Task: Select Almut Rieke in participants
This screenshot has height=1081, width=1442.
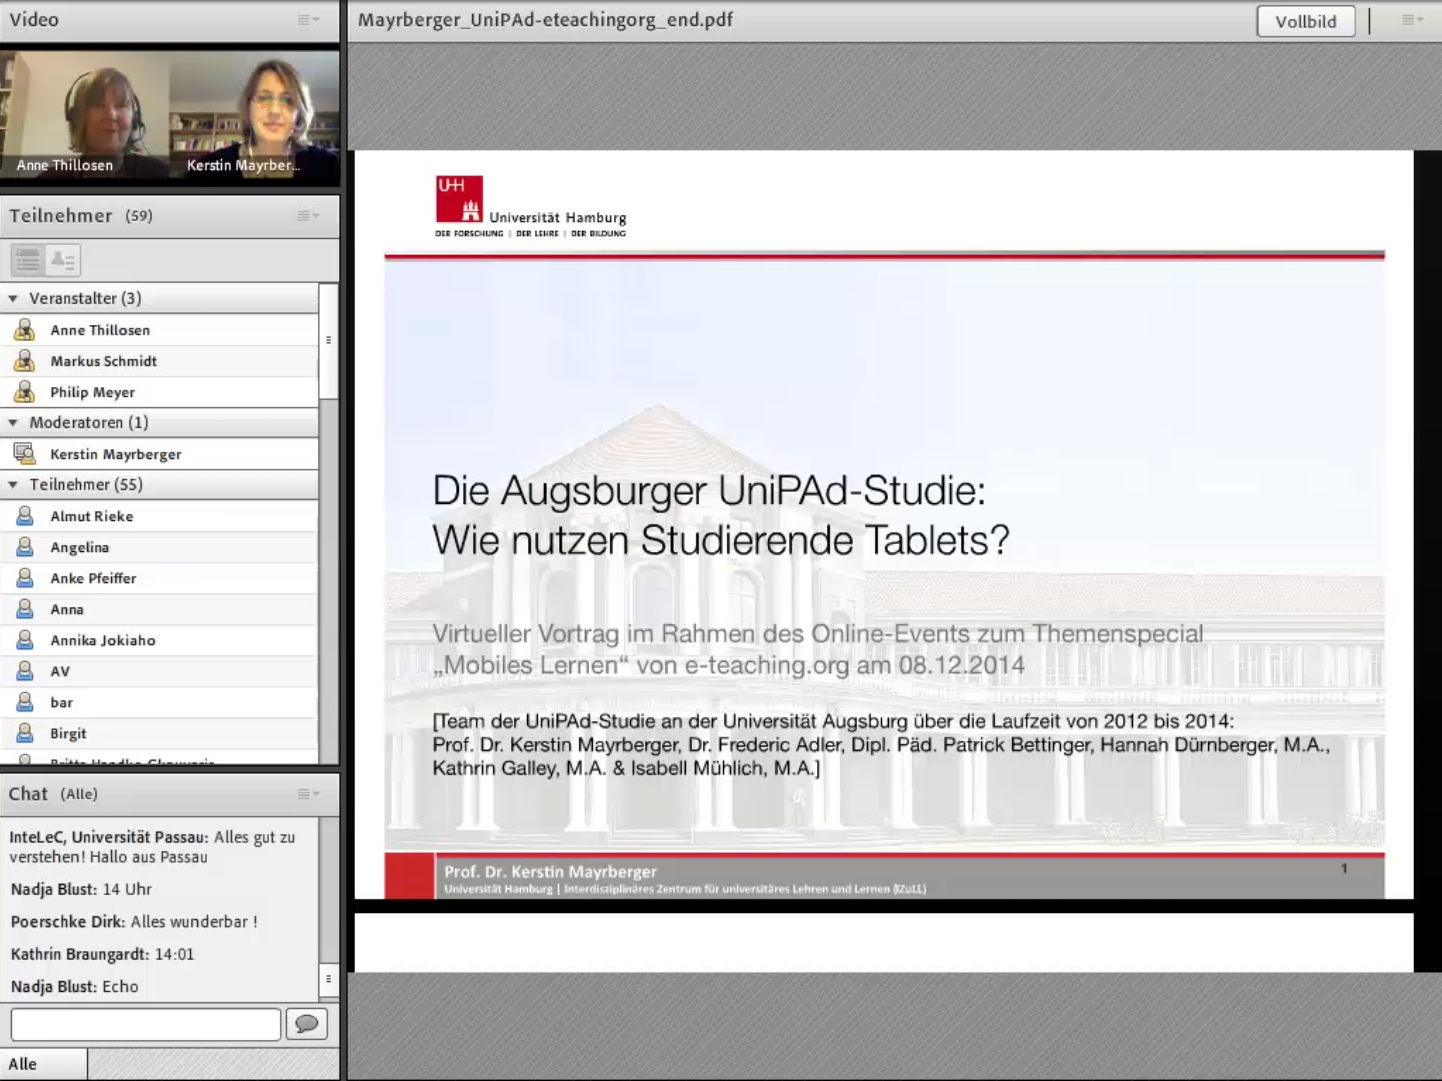Action: (x=160, y=516)
